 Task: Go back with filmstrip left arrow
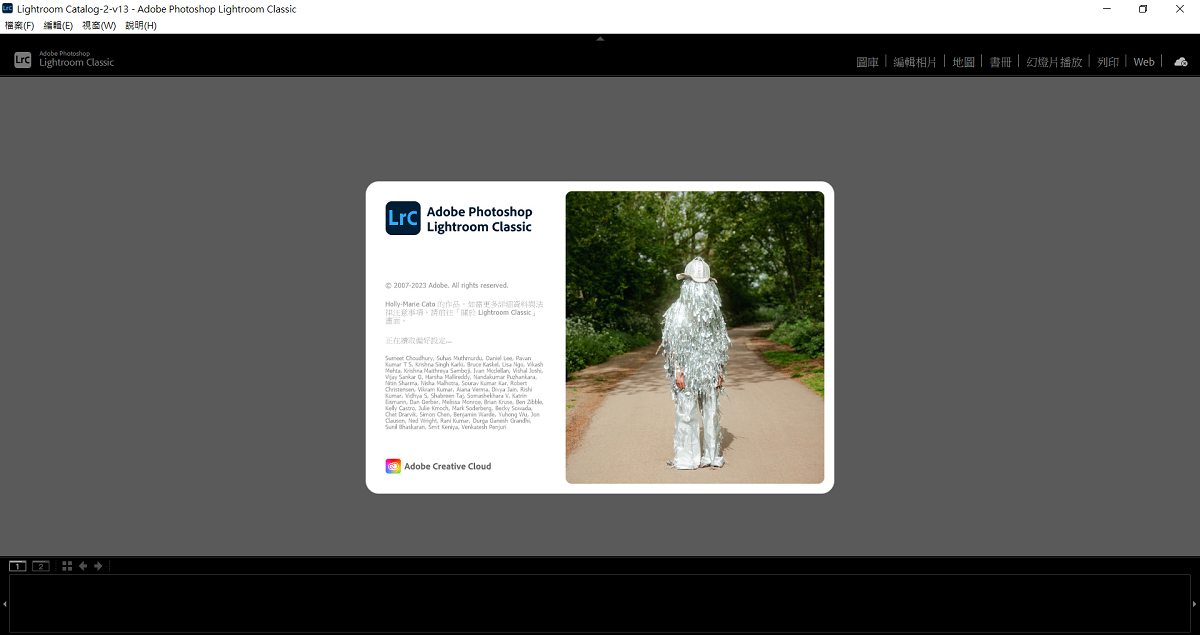[x=83, y=566]
